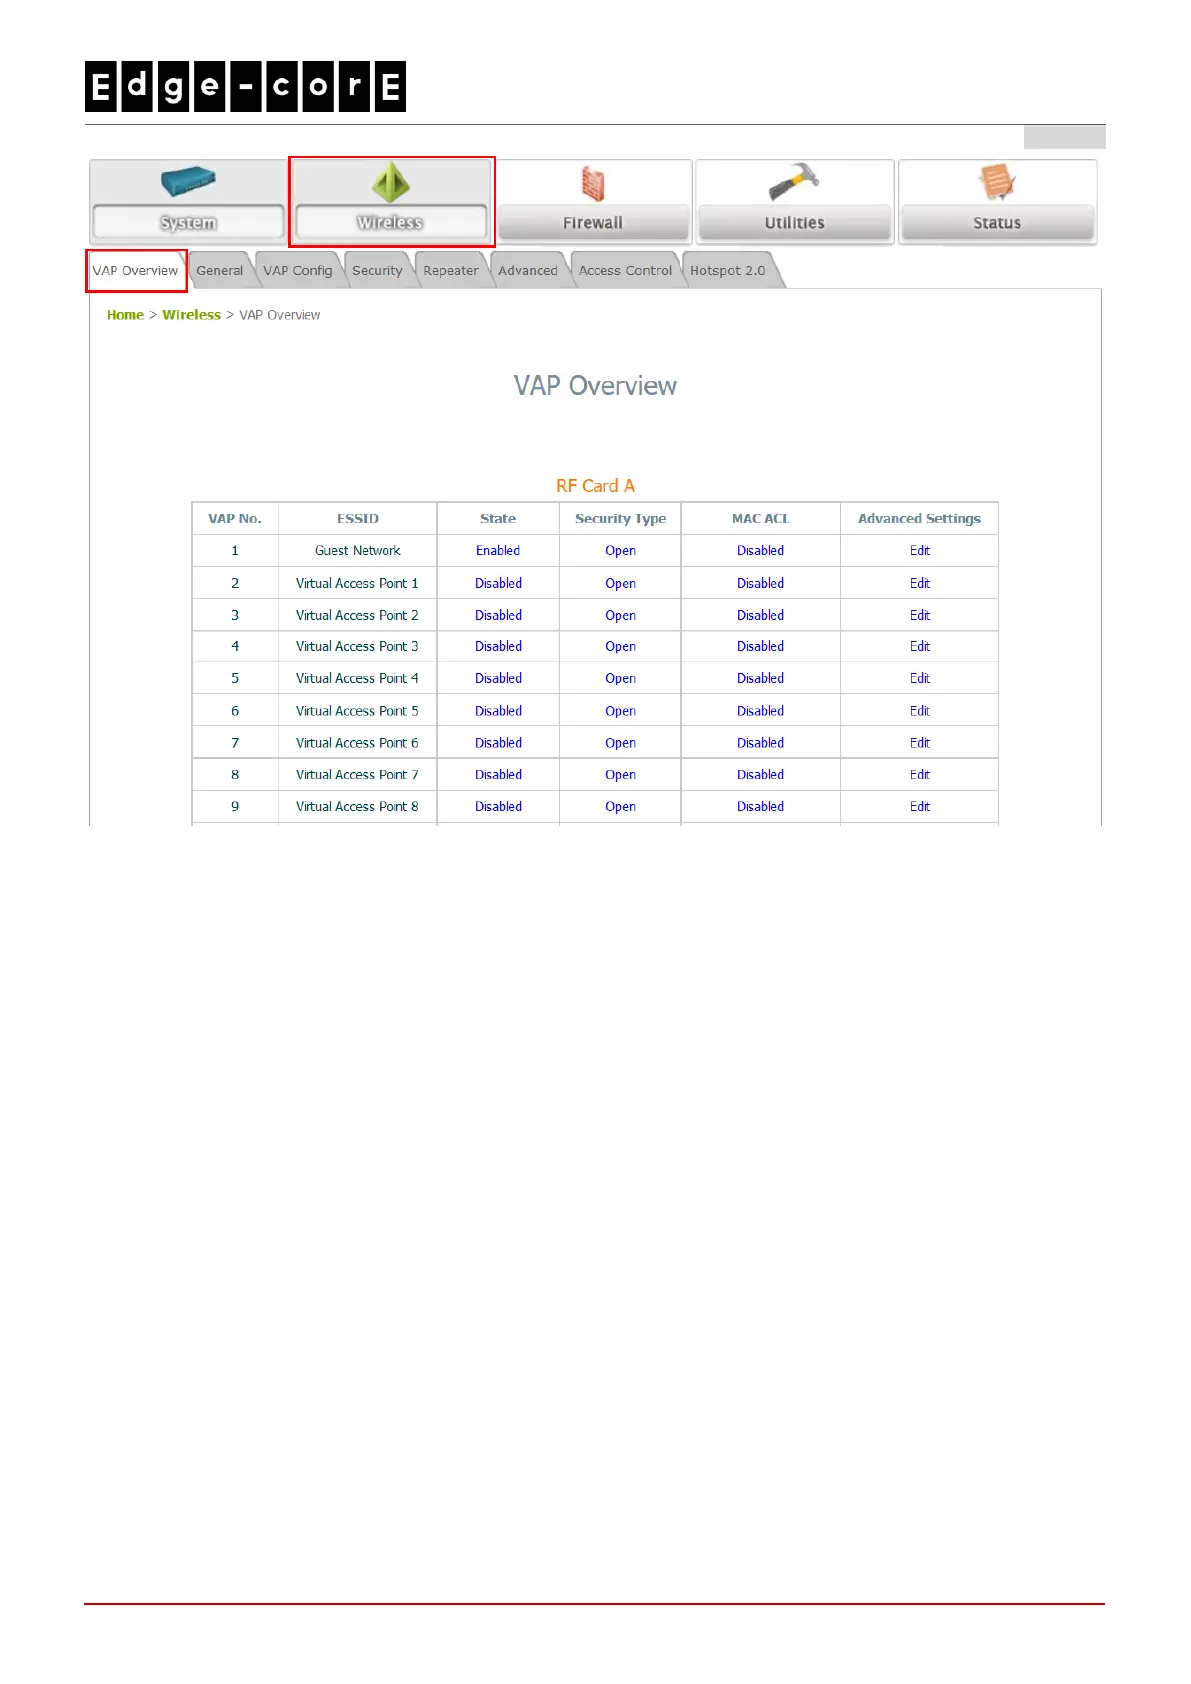Click the RF Card A heading
The height and width of the screenshot is (1684, 1191).
point(595,486)
